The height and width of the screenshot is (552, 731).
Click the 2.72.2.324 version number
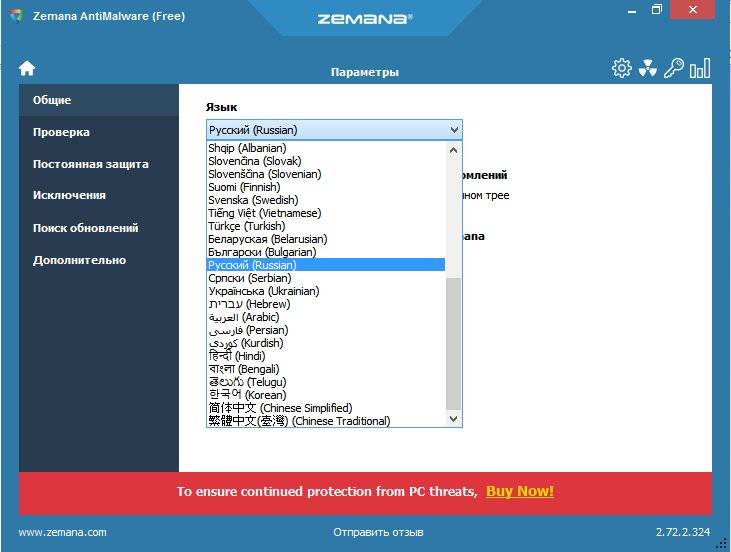(683, 532)
